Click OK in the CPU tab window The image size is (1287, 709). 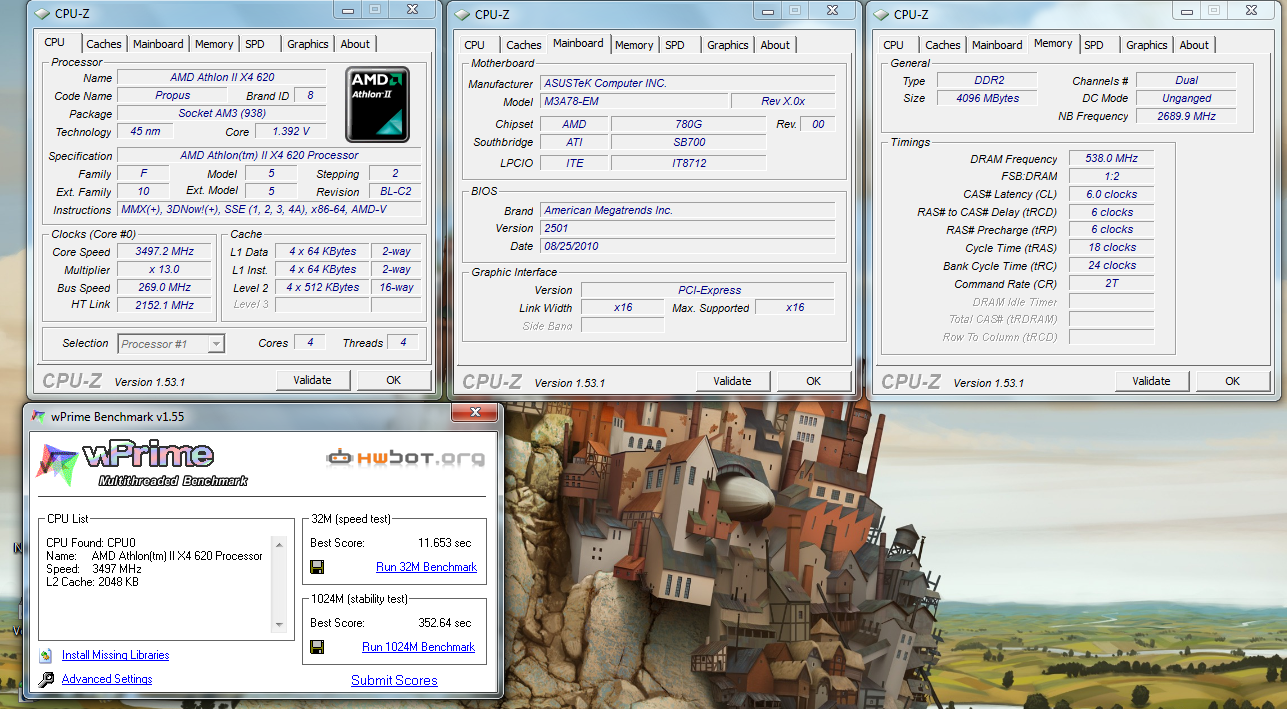(x=394, y=380)
